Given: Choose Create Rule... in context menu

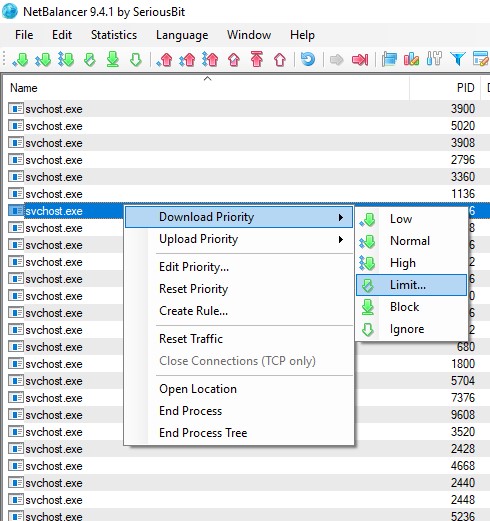Looking at the screenshot, I should pos(239,311).
